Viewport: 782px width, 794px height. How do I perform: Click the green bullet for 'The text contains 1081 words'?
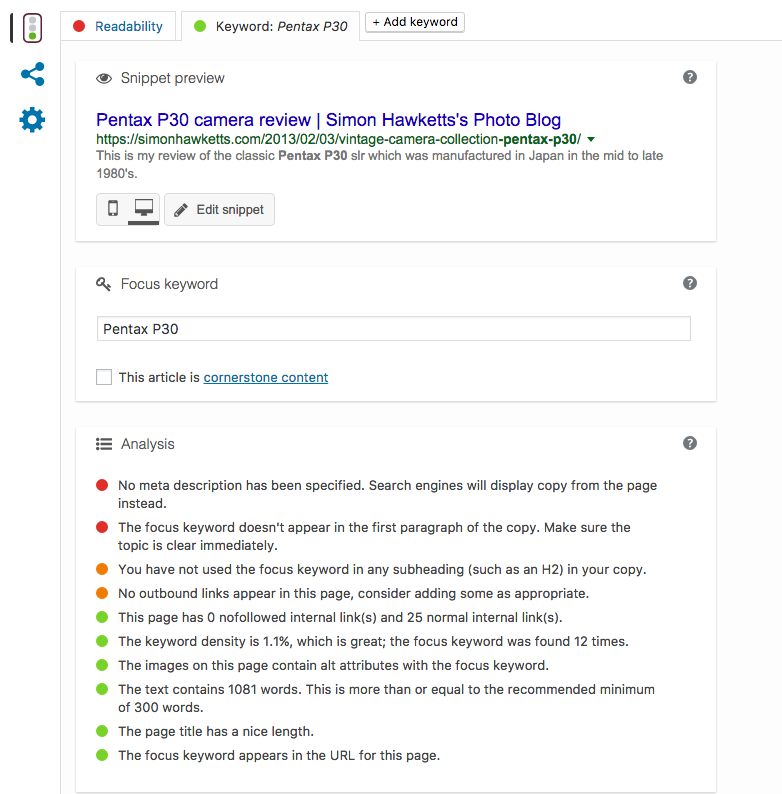click(x=102, y=689)
